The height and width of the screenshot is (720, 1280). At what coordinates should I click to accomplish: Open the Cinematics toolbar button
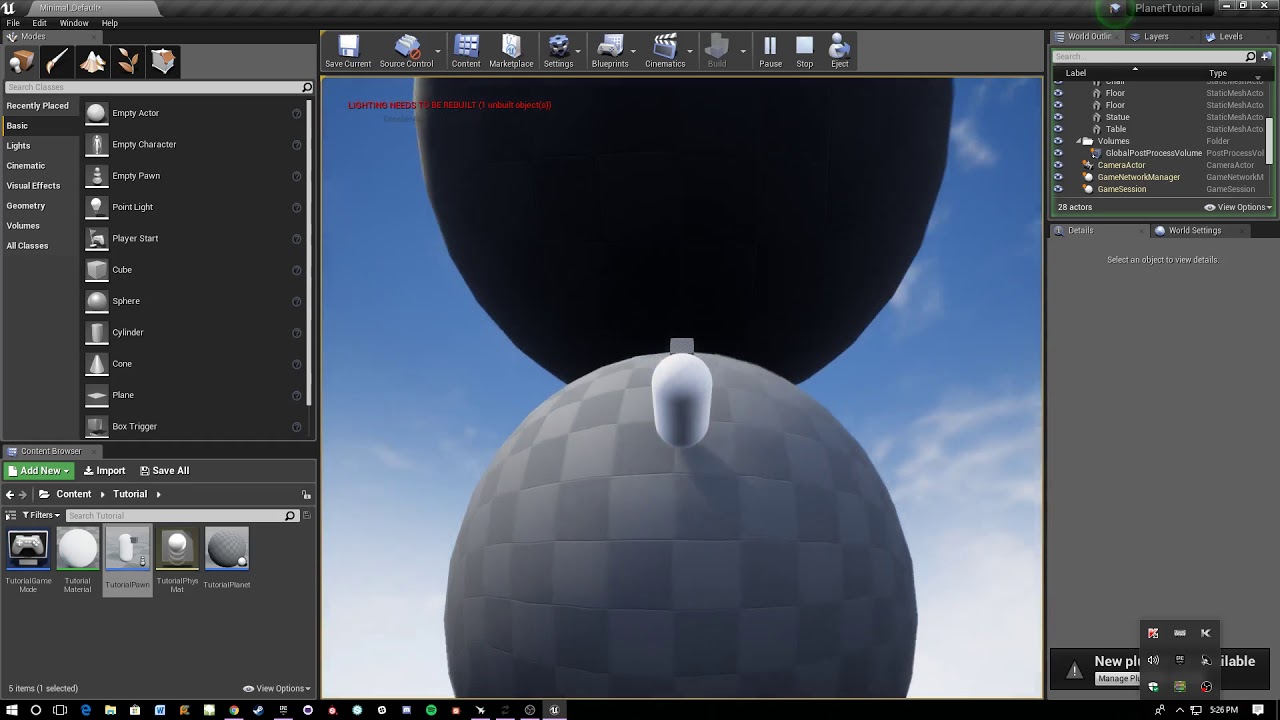click(665, 52)
